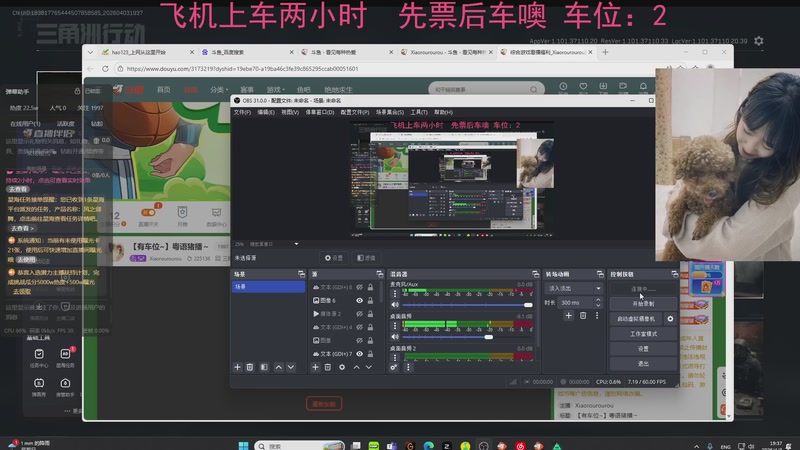Move scene down in OBS Scenes panel
800x450 pixels.
[291, 367]
